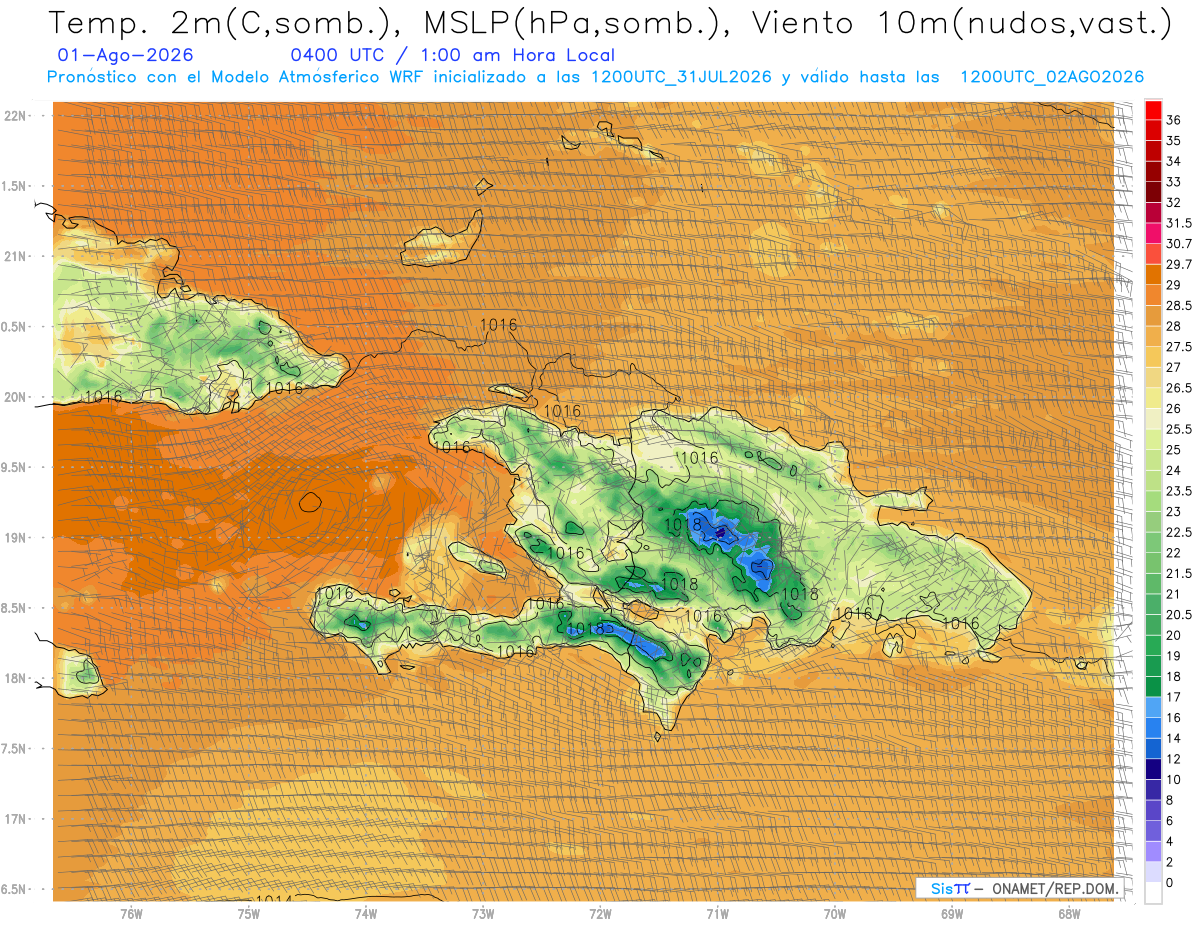Select the forecast date '01-Ago-2026'
The height and width of the screenshot is (927, 1200).
pos(126,56)
